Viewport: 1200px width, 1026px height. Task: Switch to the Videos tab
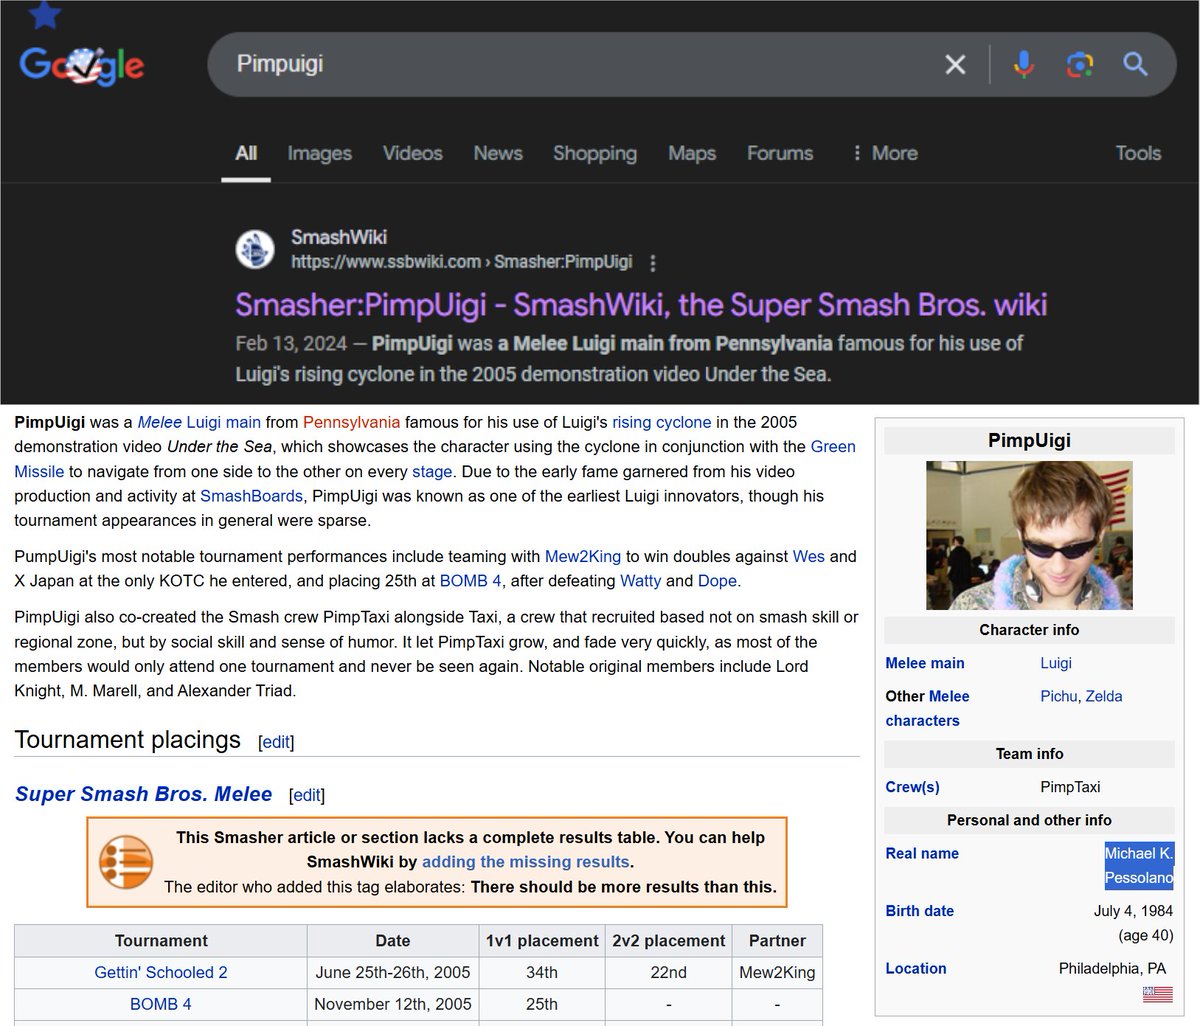pyautogui.click(x=413, y=153)
